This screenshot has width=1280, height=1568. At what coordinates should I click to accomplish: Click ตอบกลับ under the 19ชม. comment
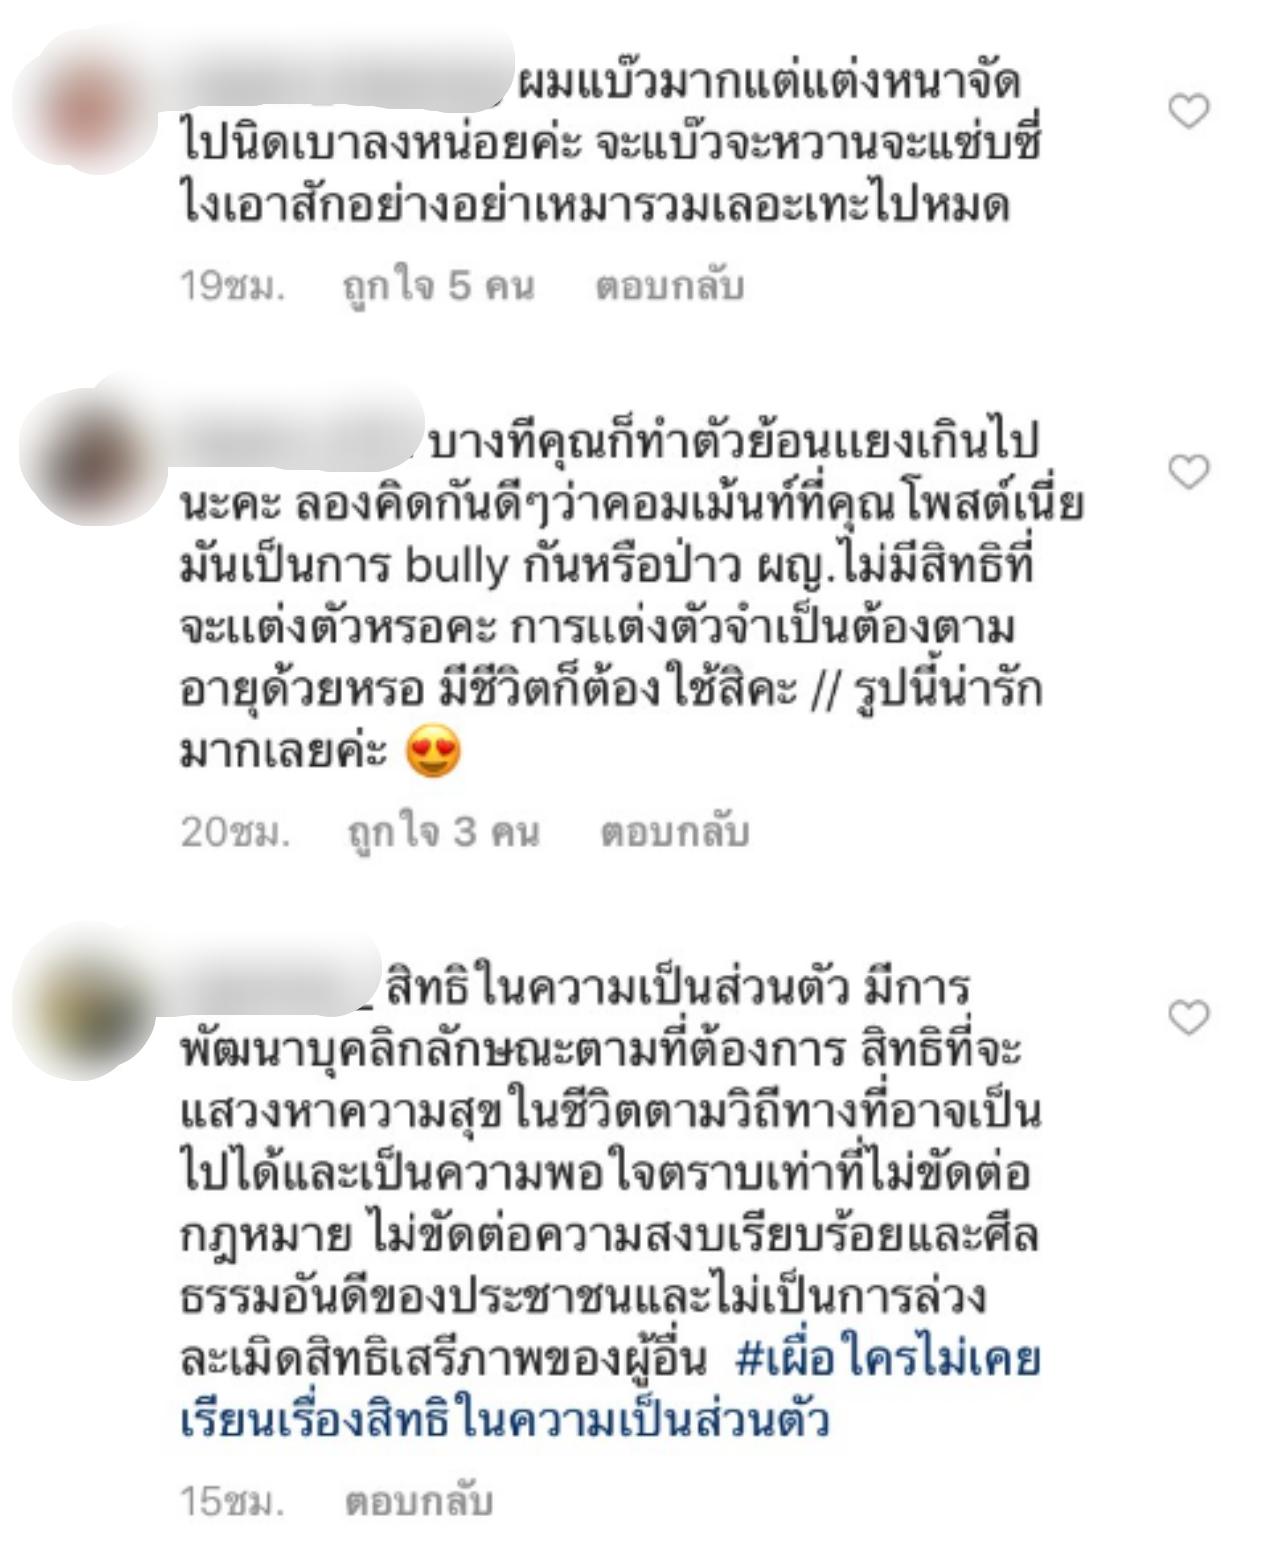click(669, 287)
